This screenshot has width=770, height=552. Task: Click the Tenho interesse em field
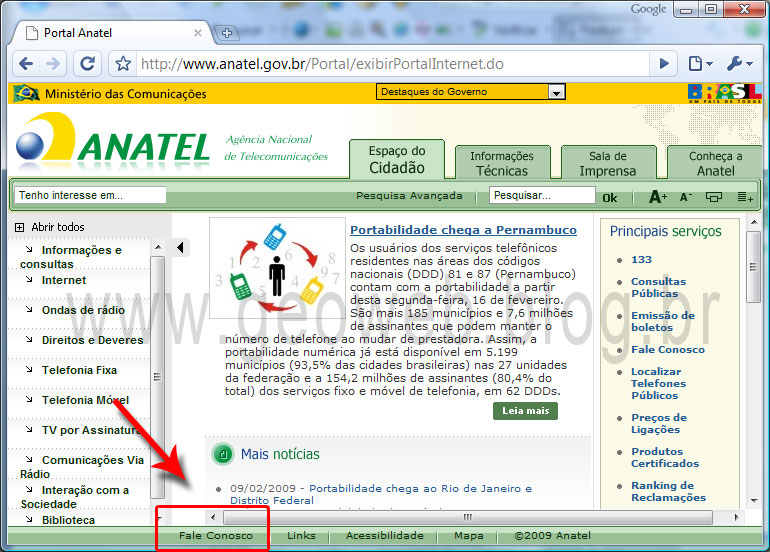pos(90,195)
